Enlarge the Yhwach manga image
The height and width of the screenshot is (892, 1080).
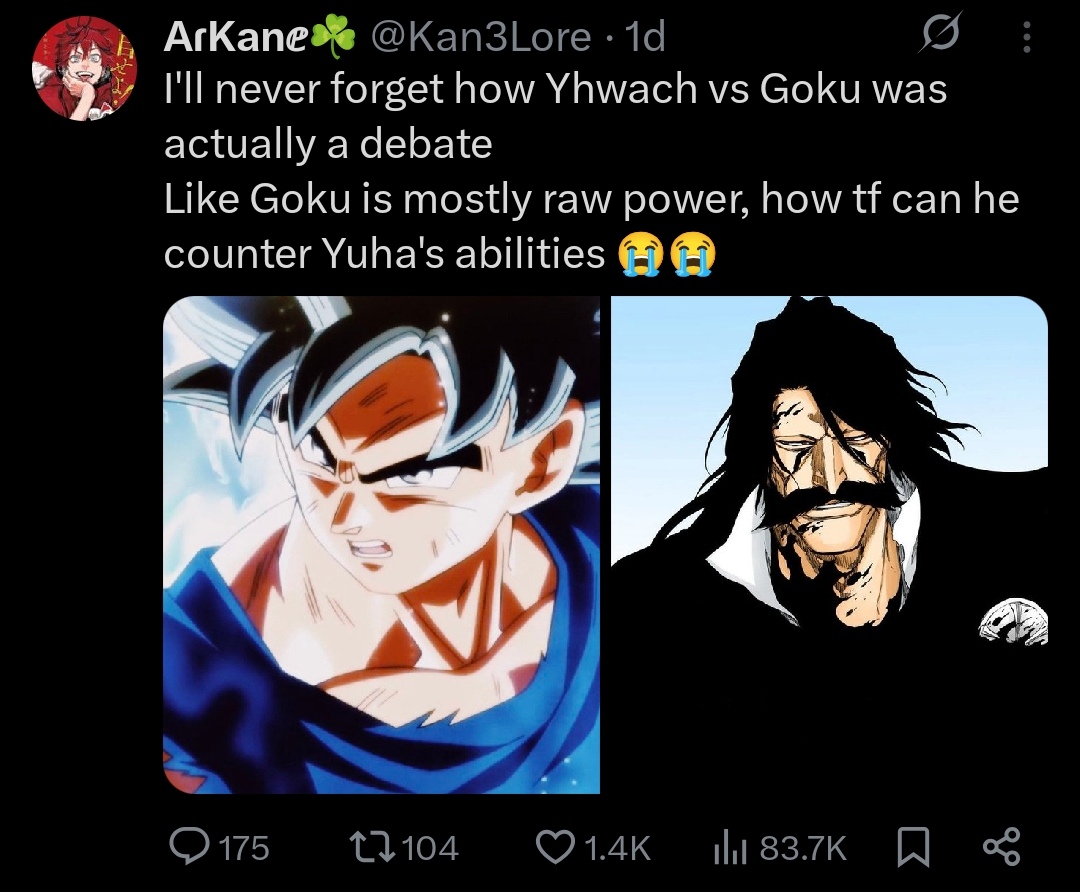[829, 545]
